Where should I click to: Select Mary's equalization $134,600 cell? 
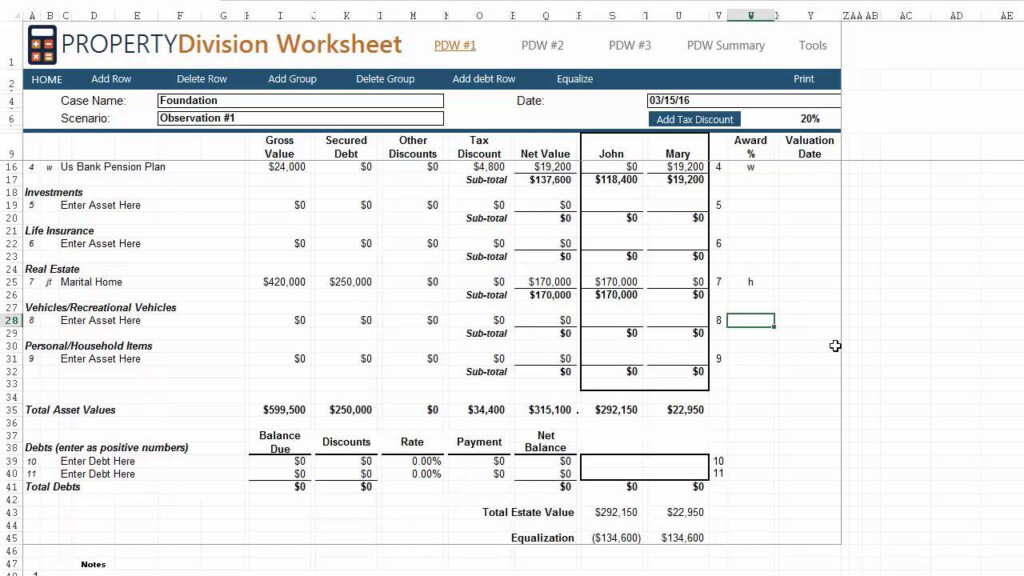pos(682,538)
